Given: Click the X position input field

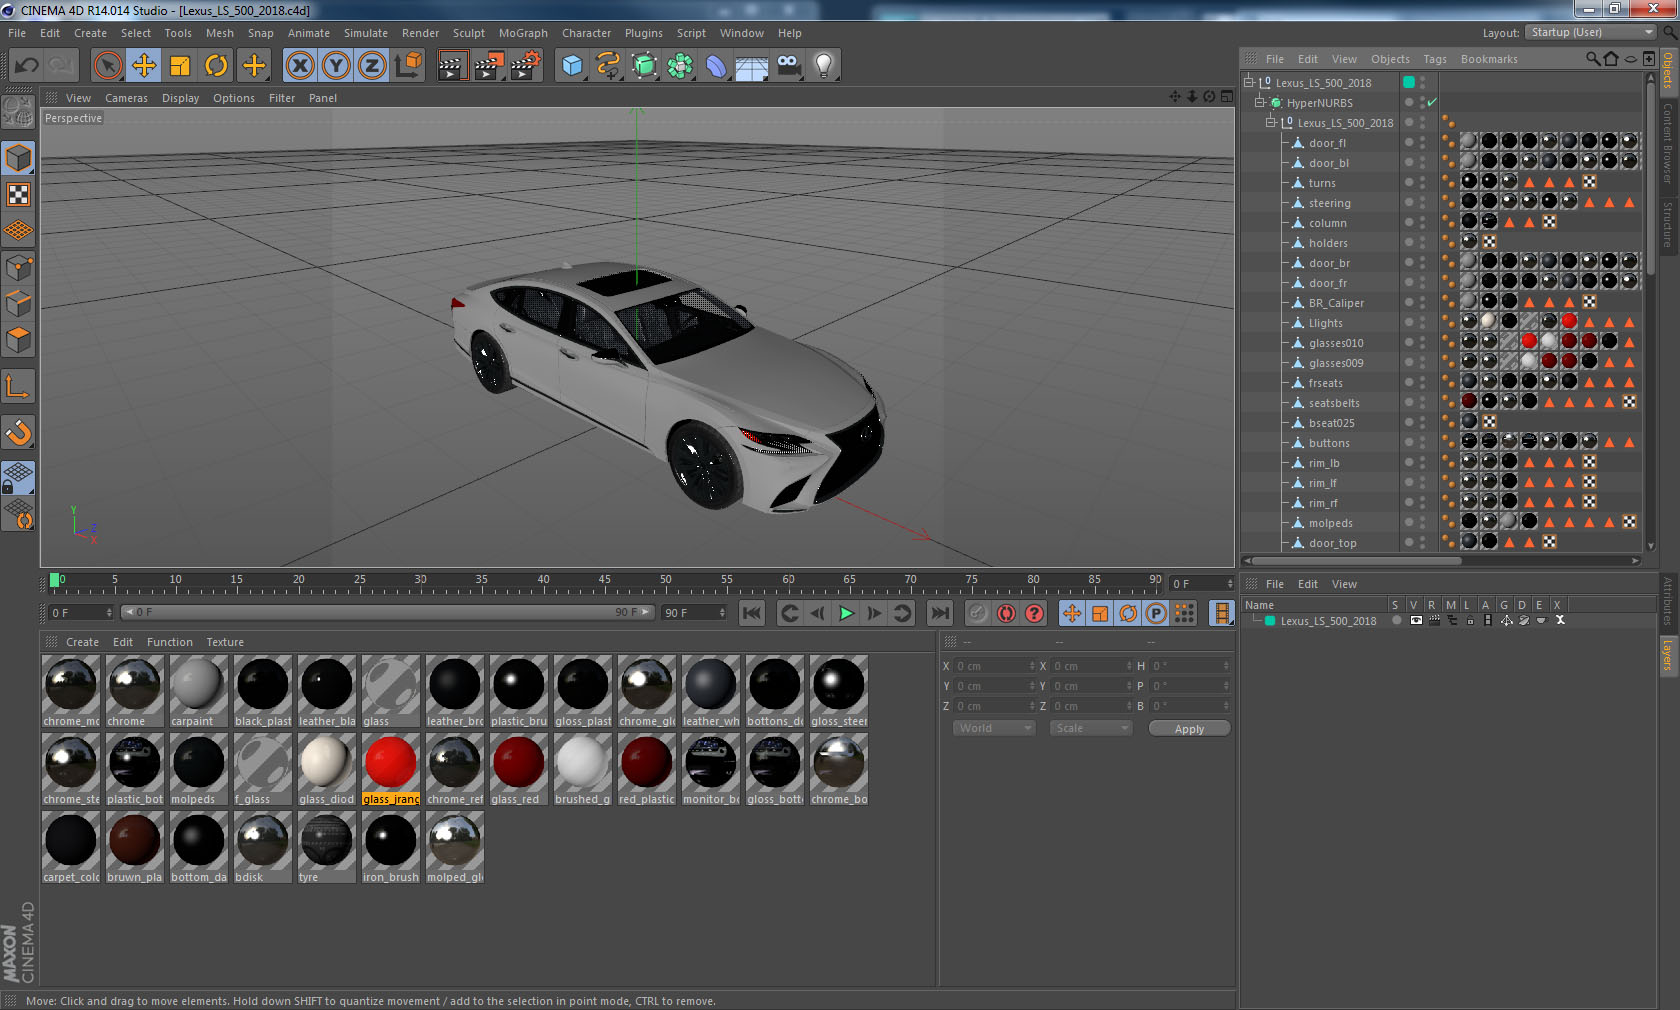Looking at the screenshot, I should pyautogui.click(x=995, y=666).
